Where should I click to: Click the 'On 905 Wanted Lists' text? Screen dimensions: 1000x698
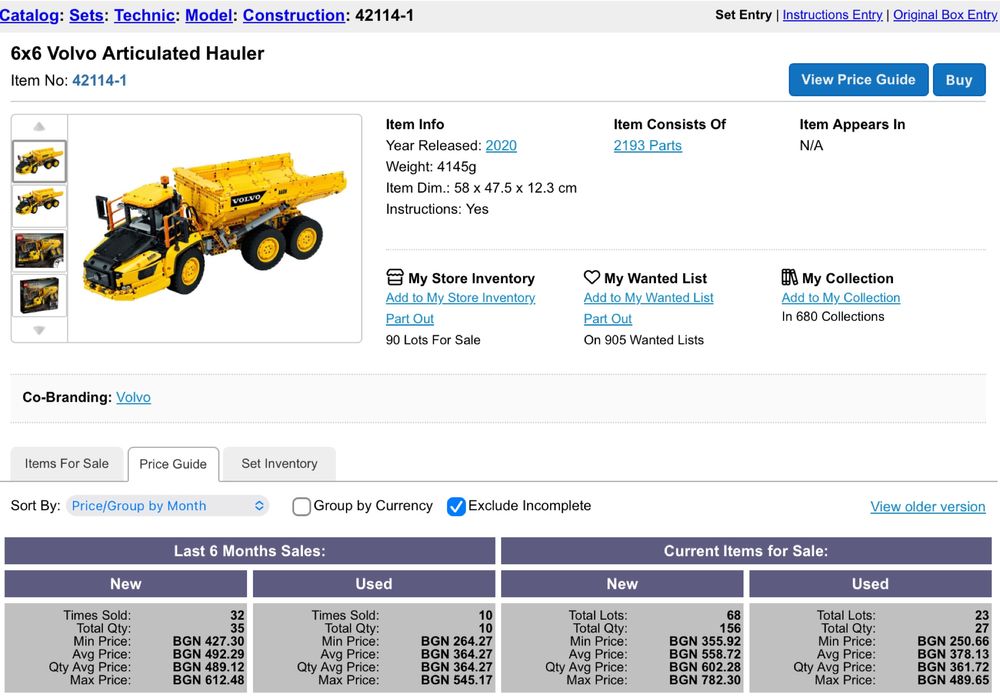tap(643, 340)
